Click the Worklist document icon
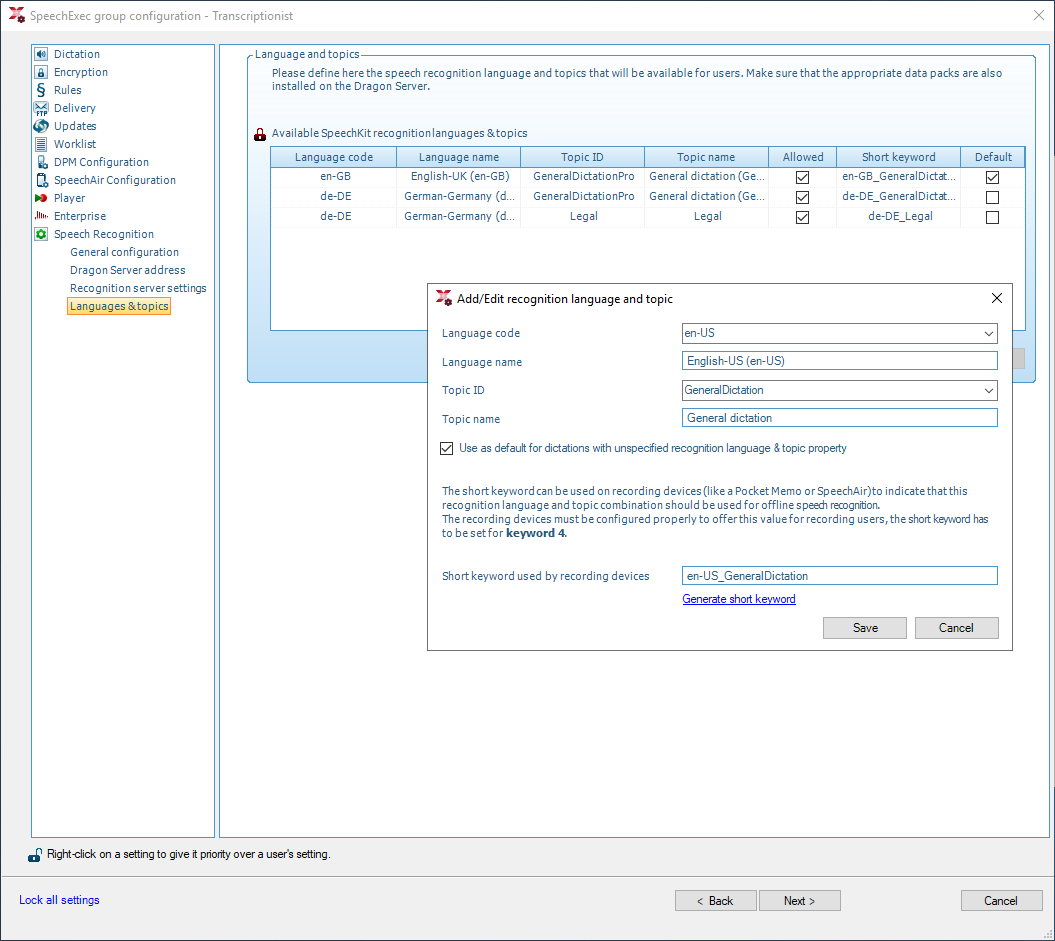The height and width of the screenshot is (941, 1055). pyautogui.click(x=41, y=144)
